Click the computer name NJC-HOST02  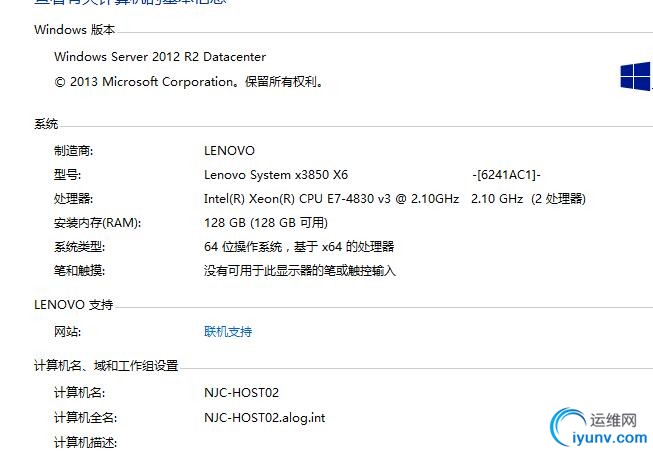click(241, 392)
